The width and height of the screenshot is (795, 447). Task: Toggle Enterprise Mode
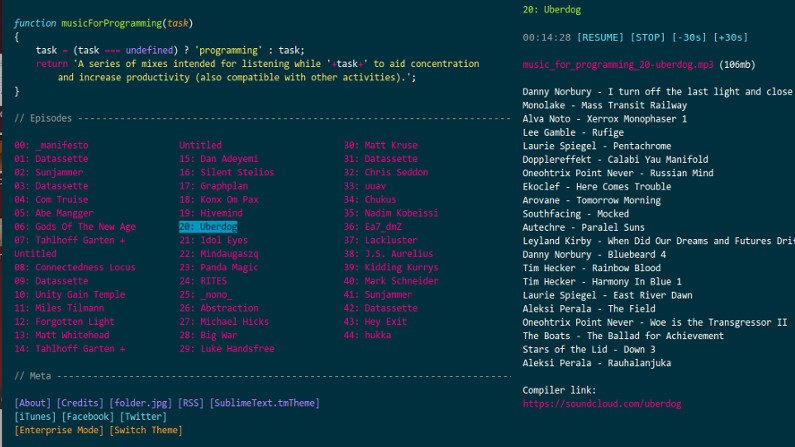(x=59, y=430)
